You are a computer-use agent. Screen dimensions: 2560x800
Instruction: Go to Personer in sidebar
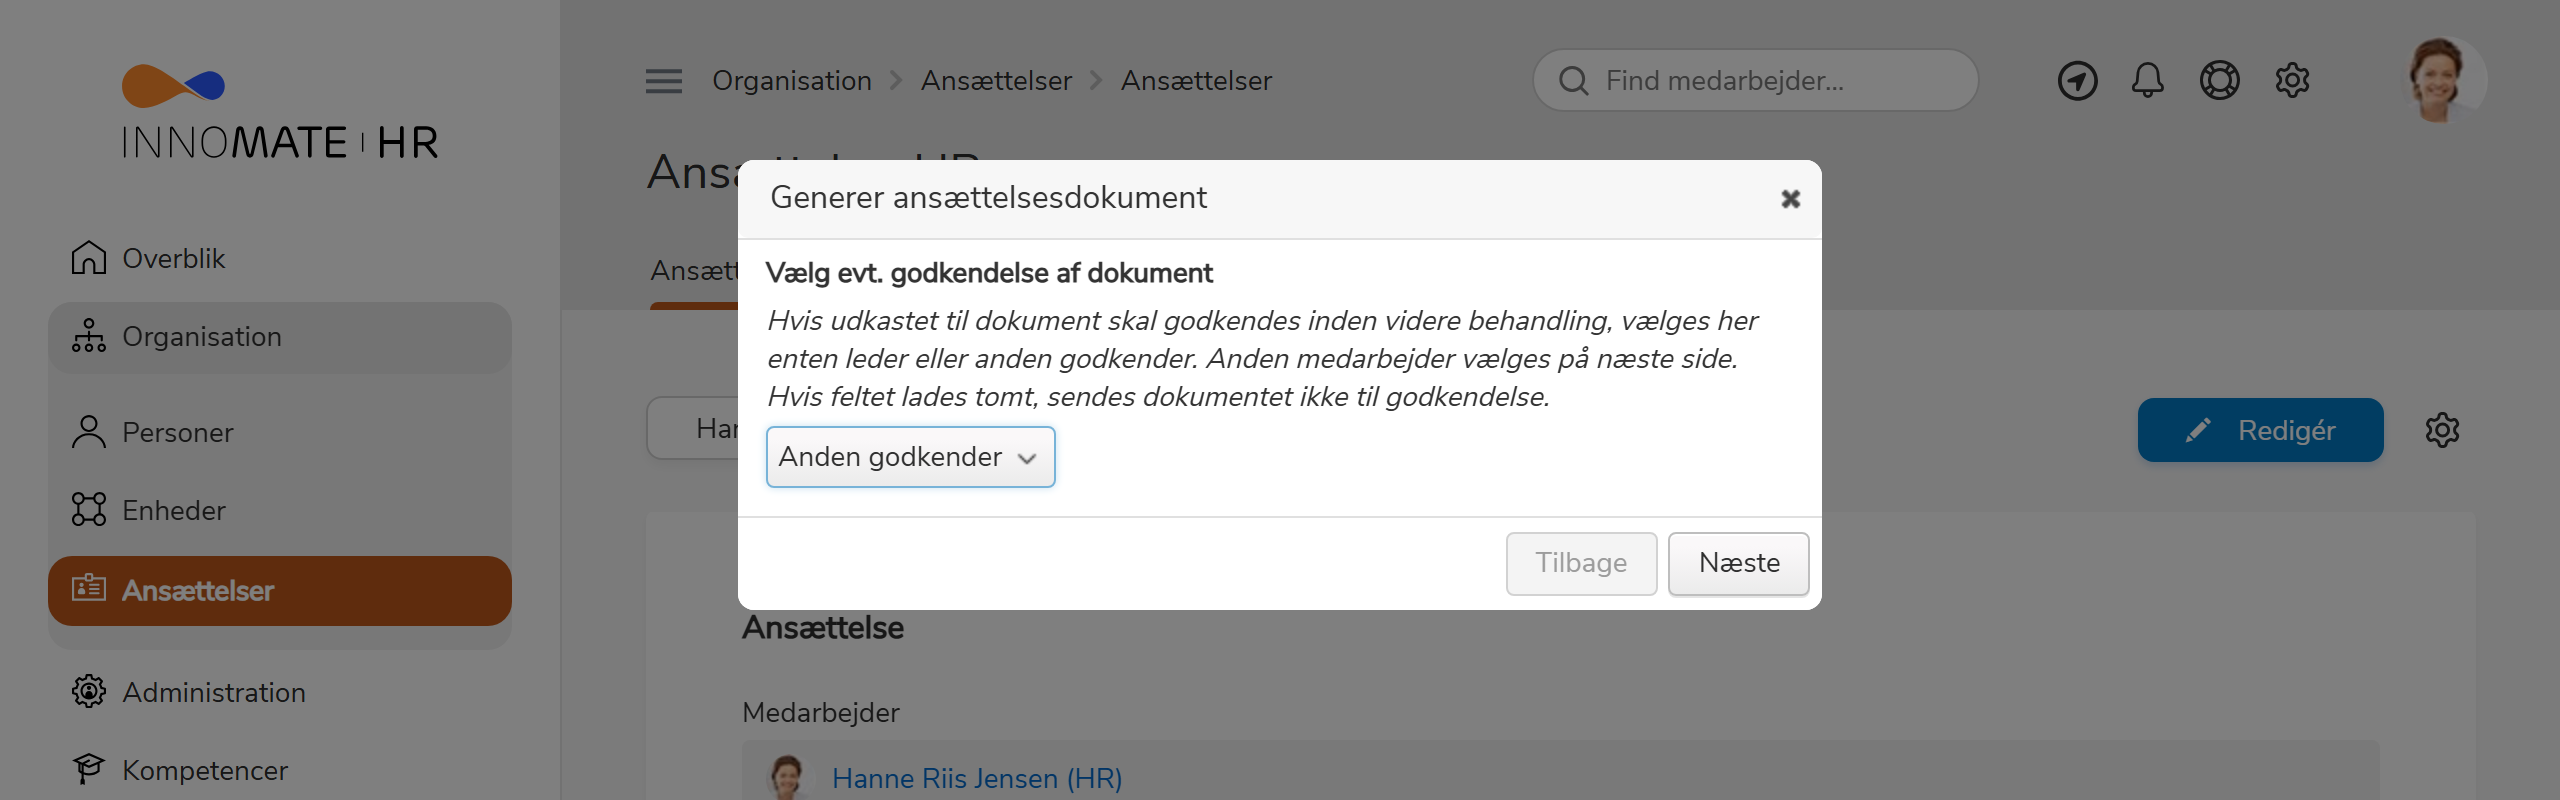click(x=152, y=432)
